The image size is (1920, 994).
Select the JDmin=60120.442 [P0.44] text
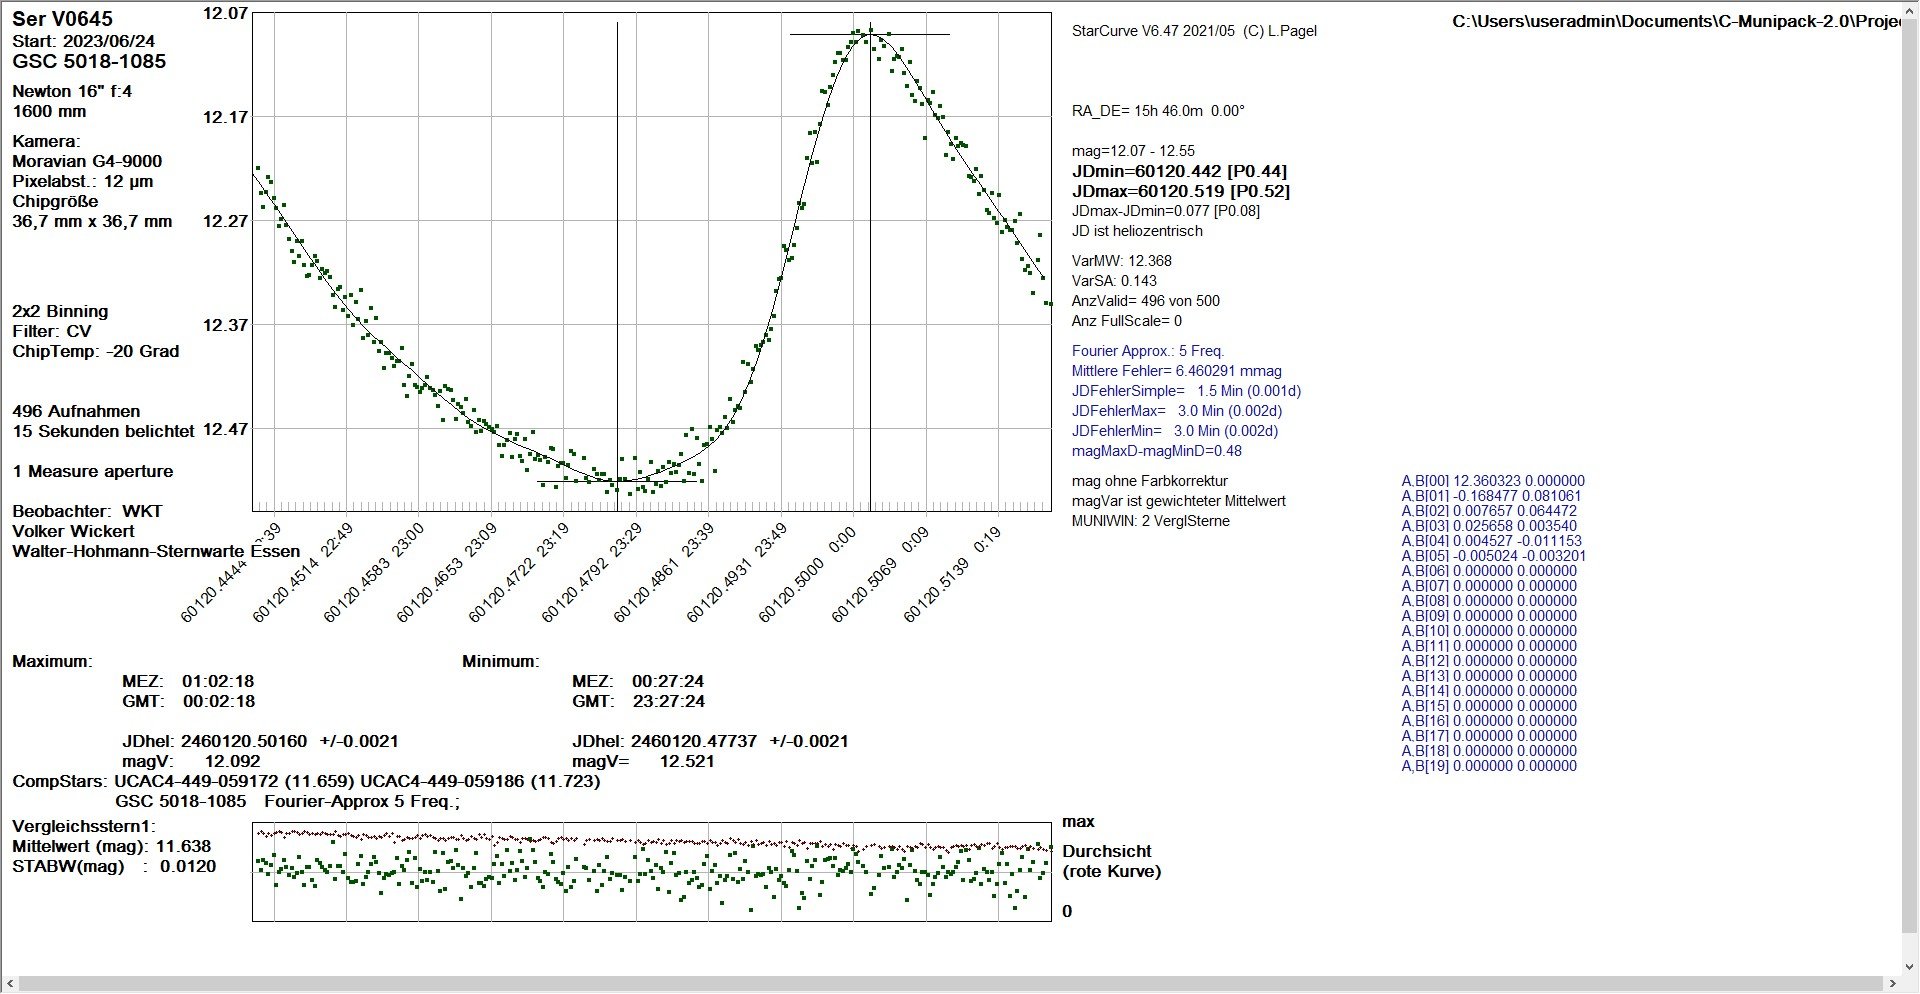[1179, 171]
